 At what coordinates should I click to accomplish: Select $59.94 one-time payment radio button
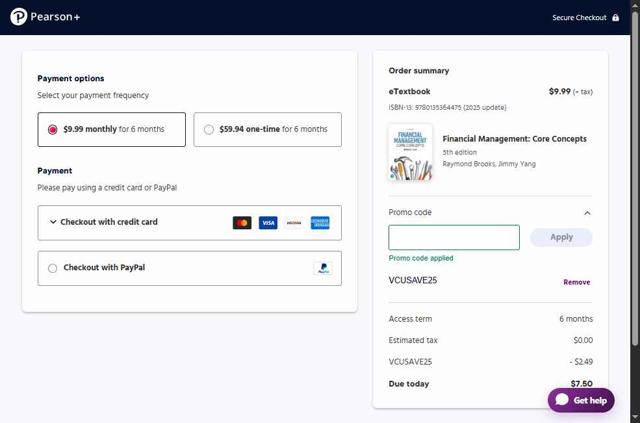point(209,129)
